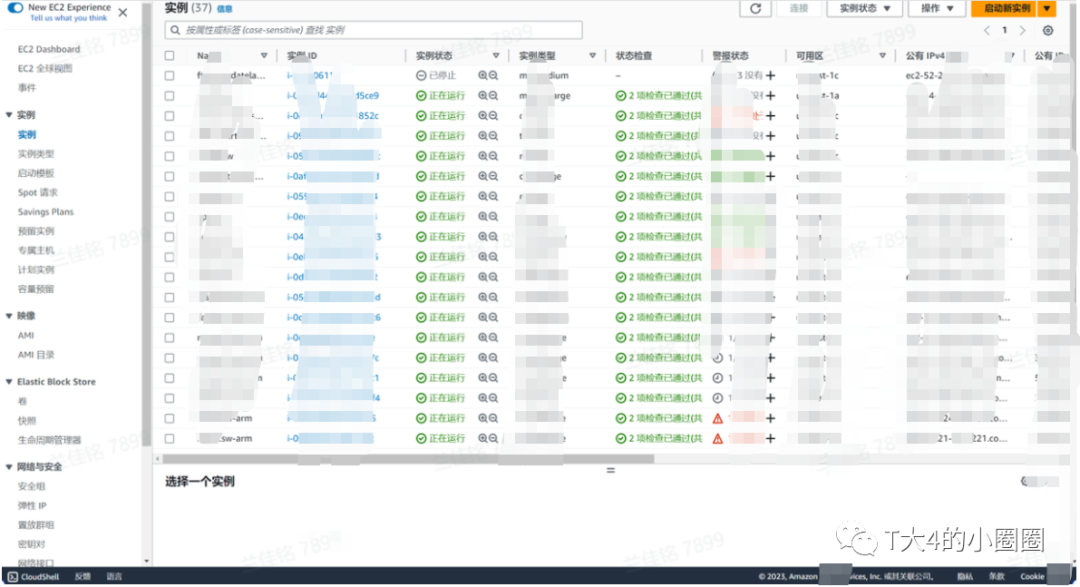Check the sw-arm instance row checkbox
The width and height of the screenshot is (1080, 587).
[x=169, y=438]
